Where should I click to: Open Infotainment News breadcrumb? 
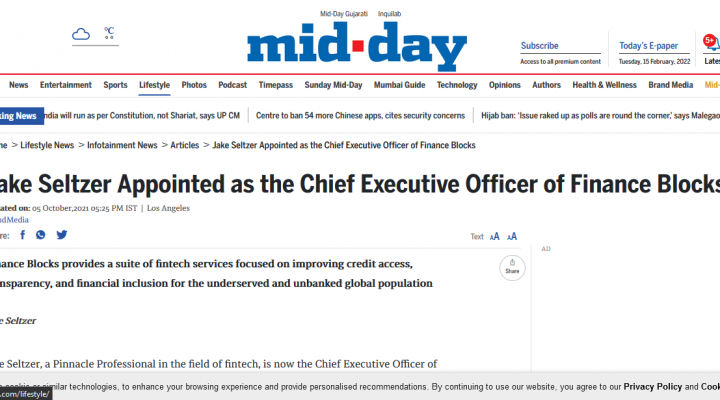click(x=122, y=145)
